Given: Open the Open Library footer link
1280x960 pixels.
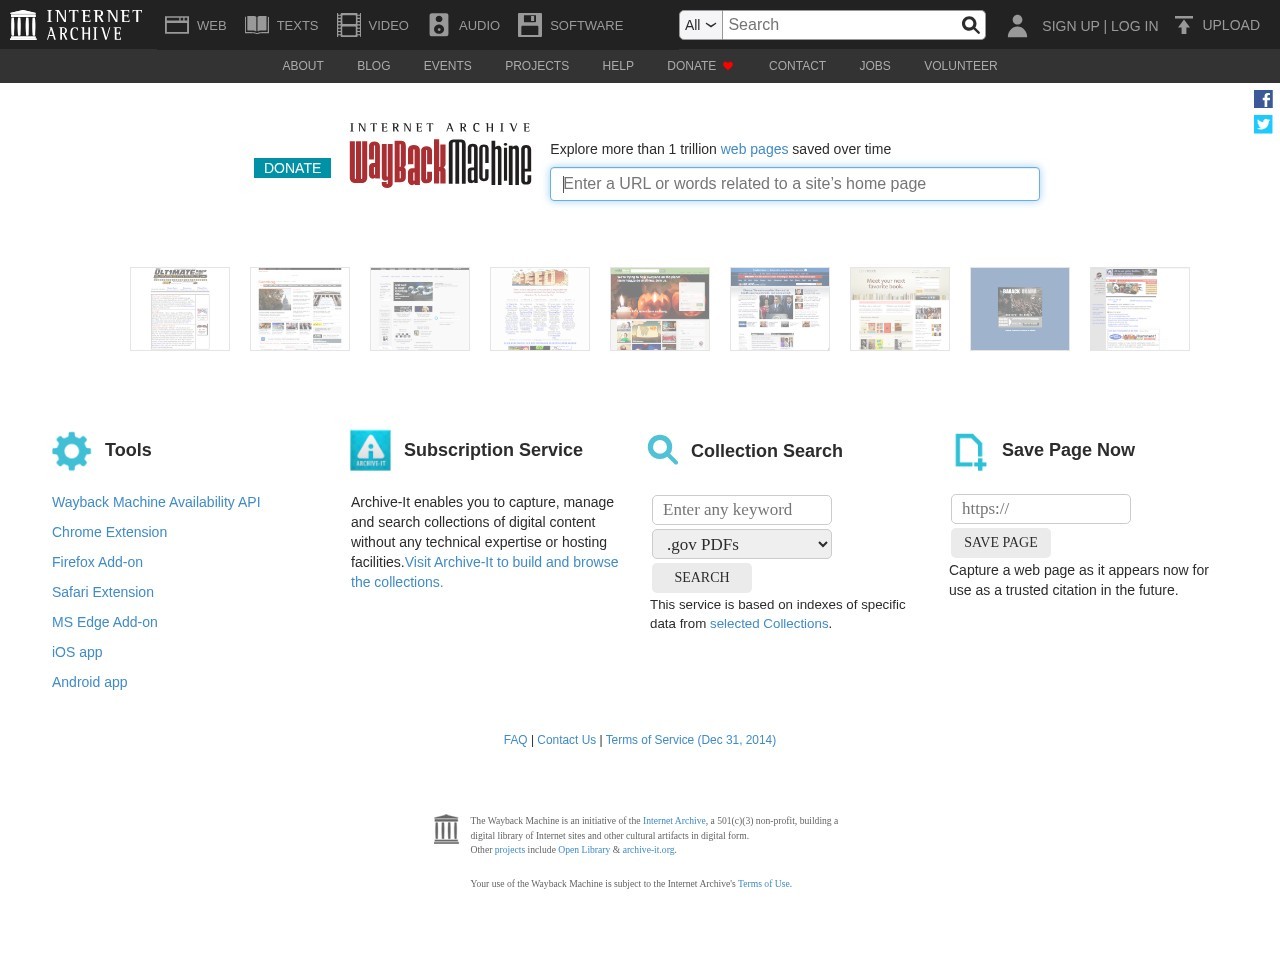Looking at the screenshot, I should tap(584, 850).
